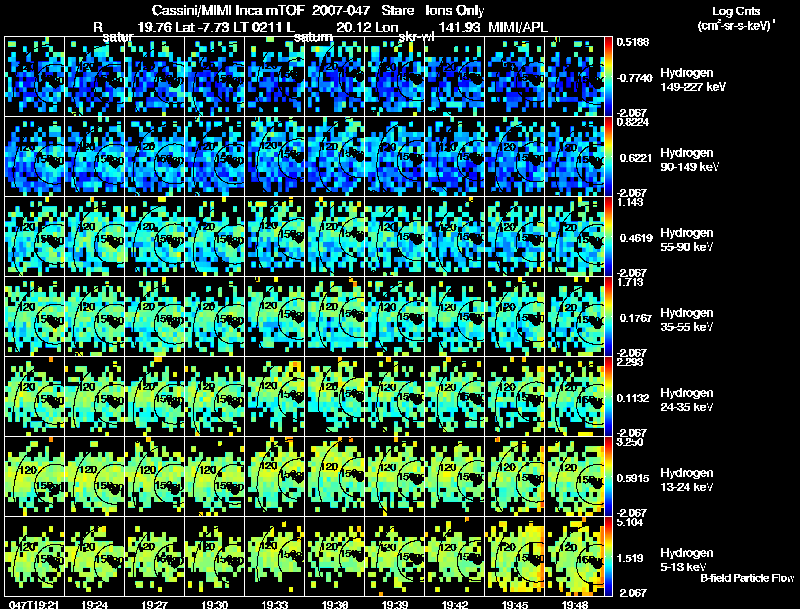This screenshot has width=800, height=609.
Task: Click the color bar for Hydrogen 55-90 keV
Action: [608, 237]
